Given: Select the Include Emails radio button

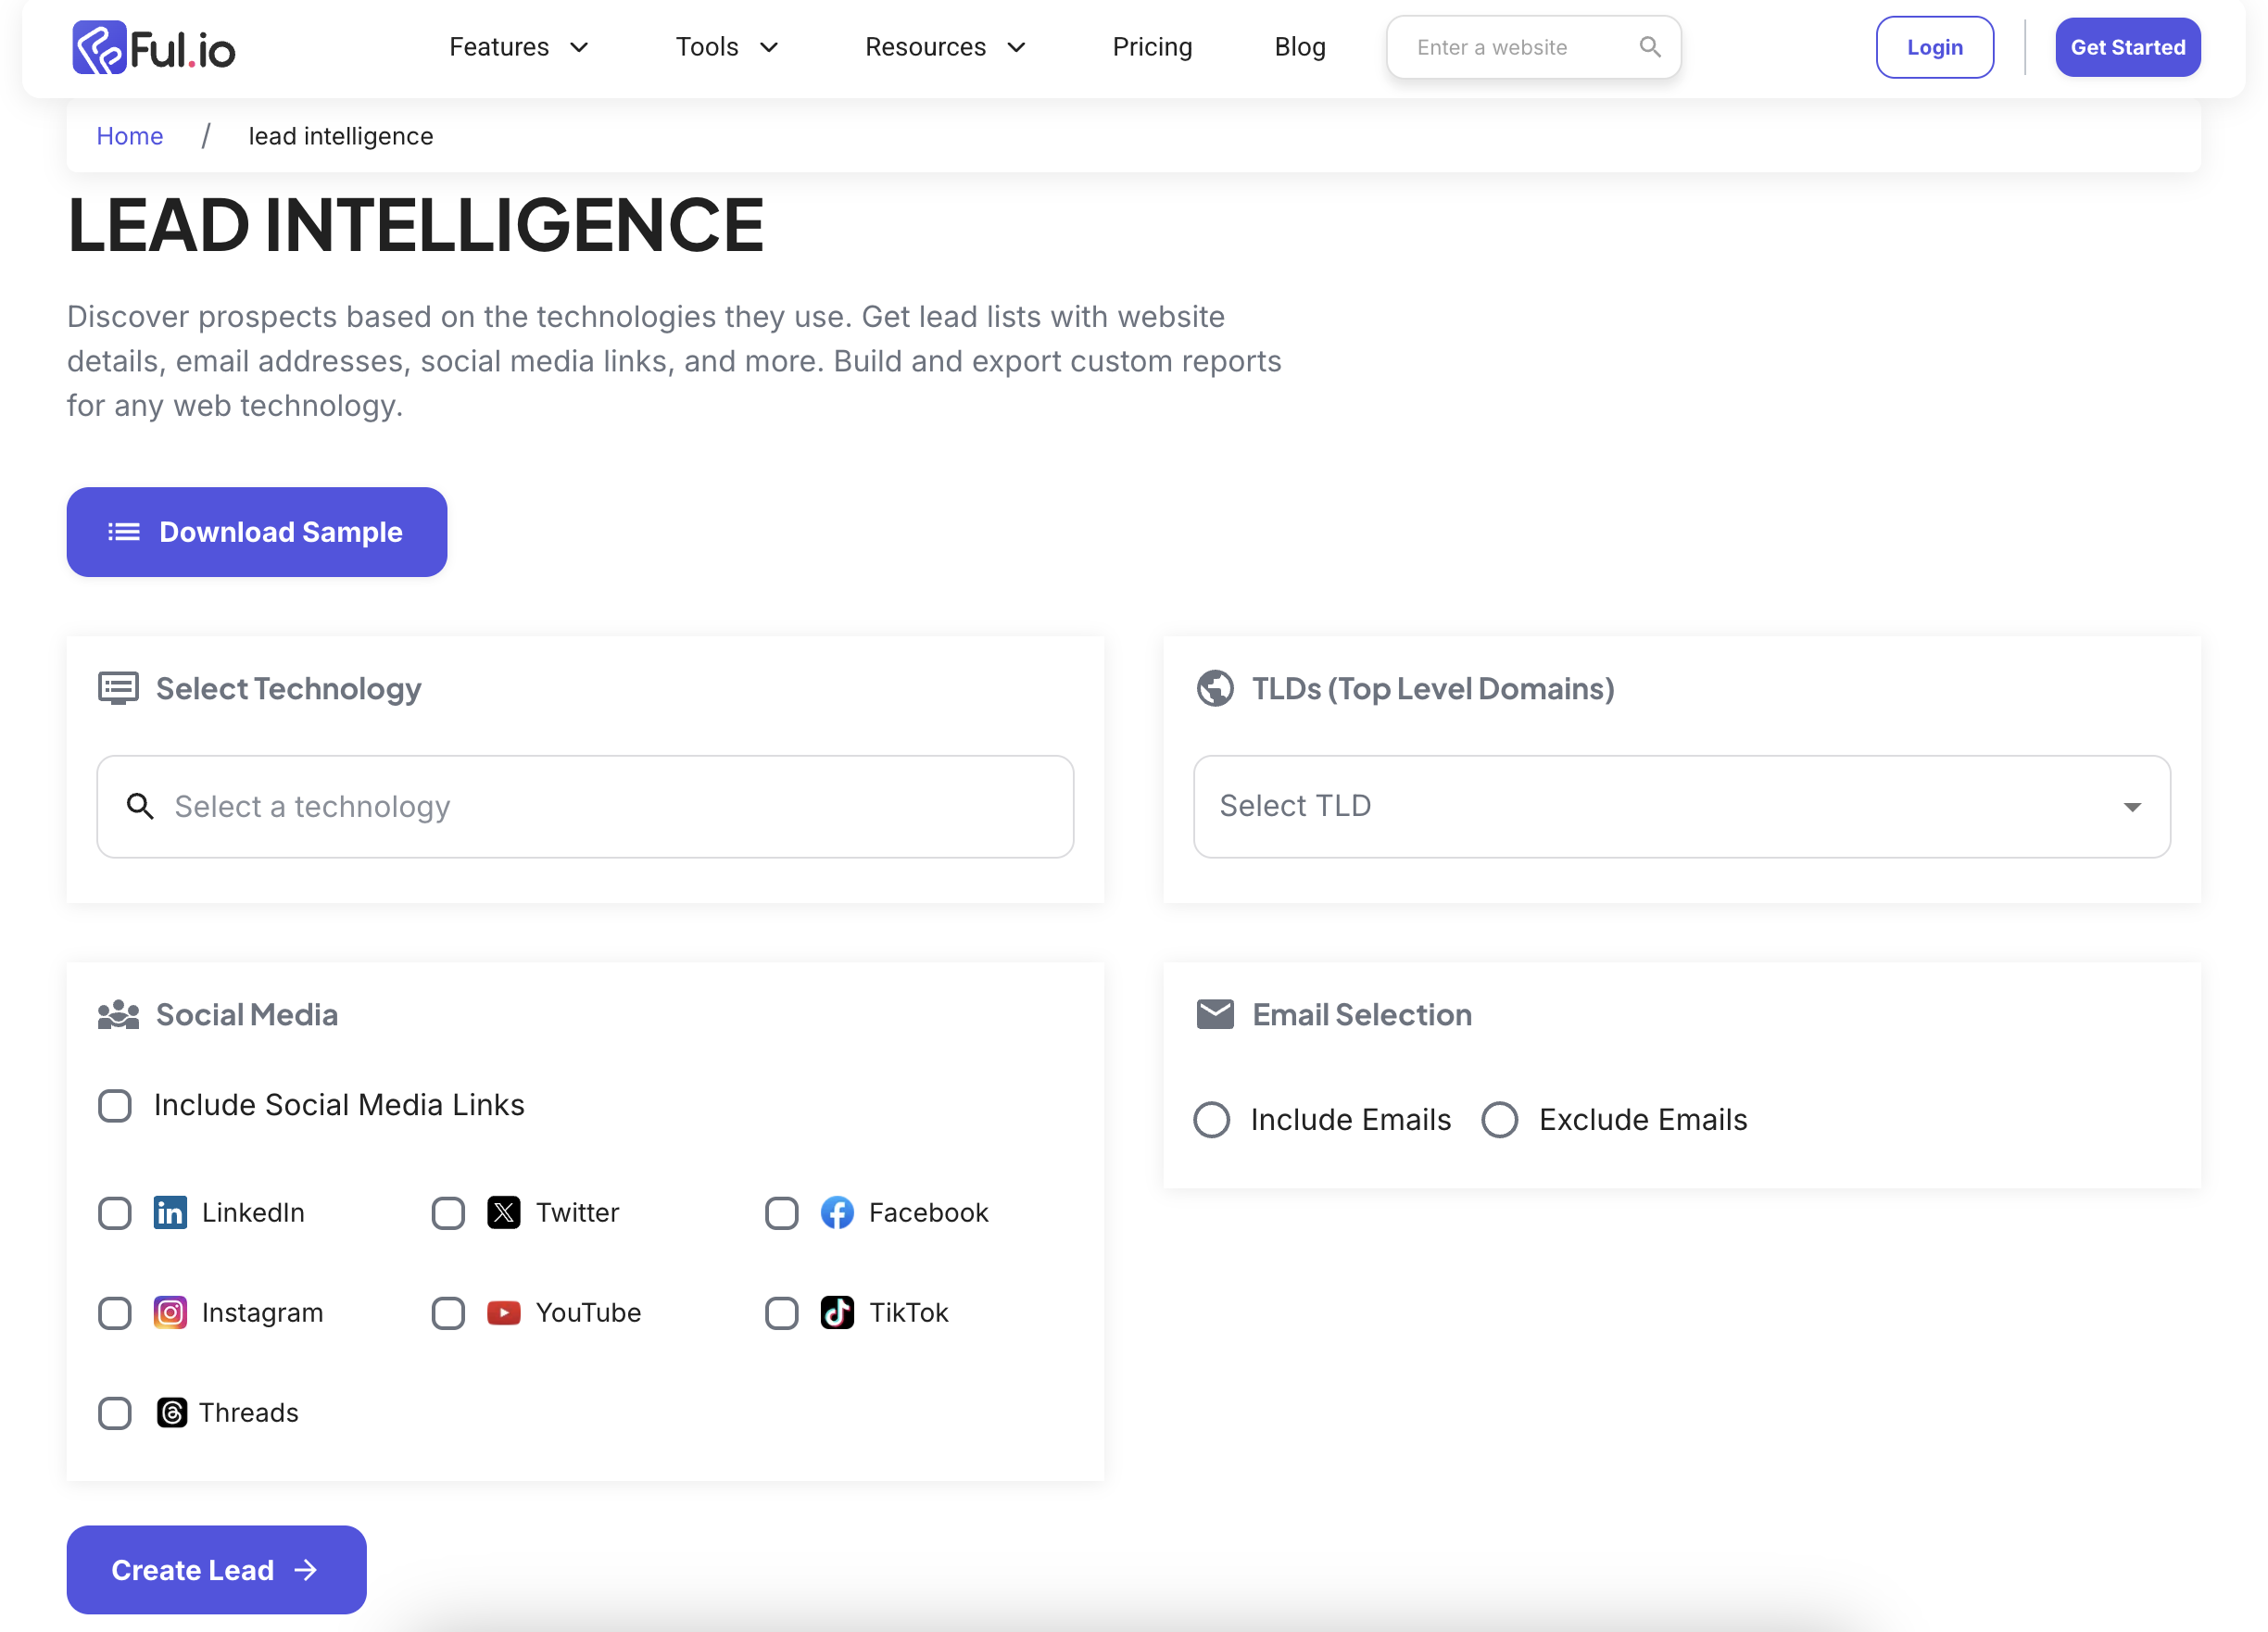Looking at the screenshot, I should click(1212, 1119).
